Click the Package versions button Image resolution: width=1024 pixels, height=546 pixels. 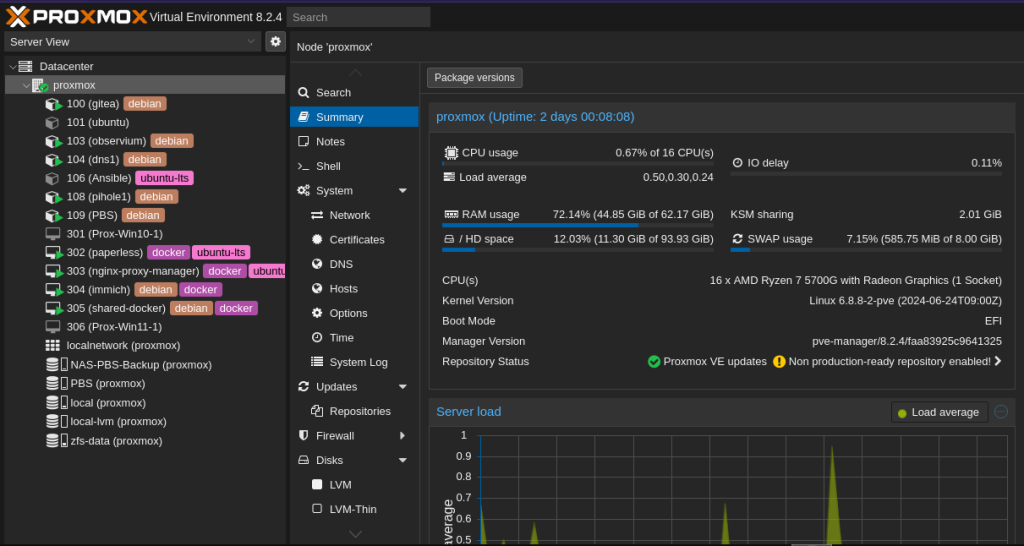click(x=475, y=78)
